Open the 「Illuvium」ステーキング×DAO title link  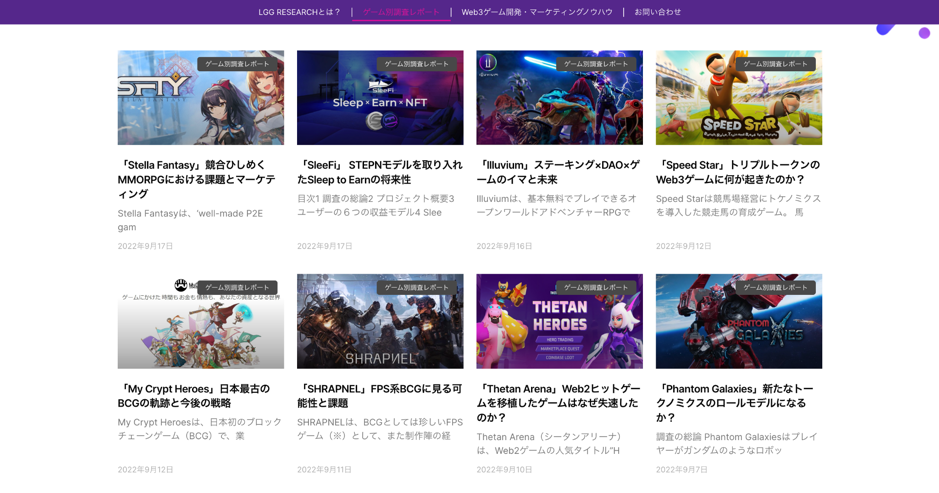[x=558, y=172]
